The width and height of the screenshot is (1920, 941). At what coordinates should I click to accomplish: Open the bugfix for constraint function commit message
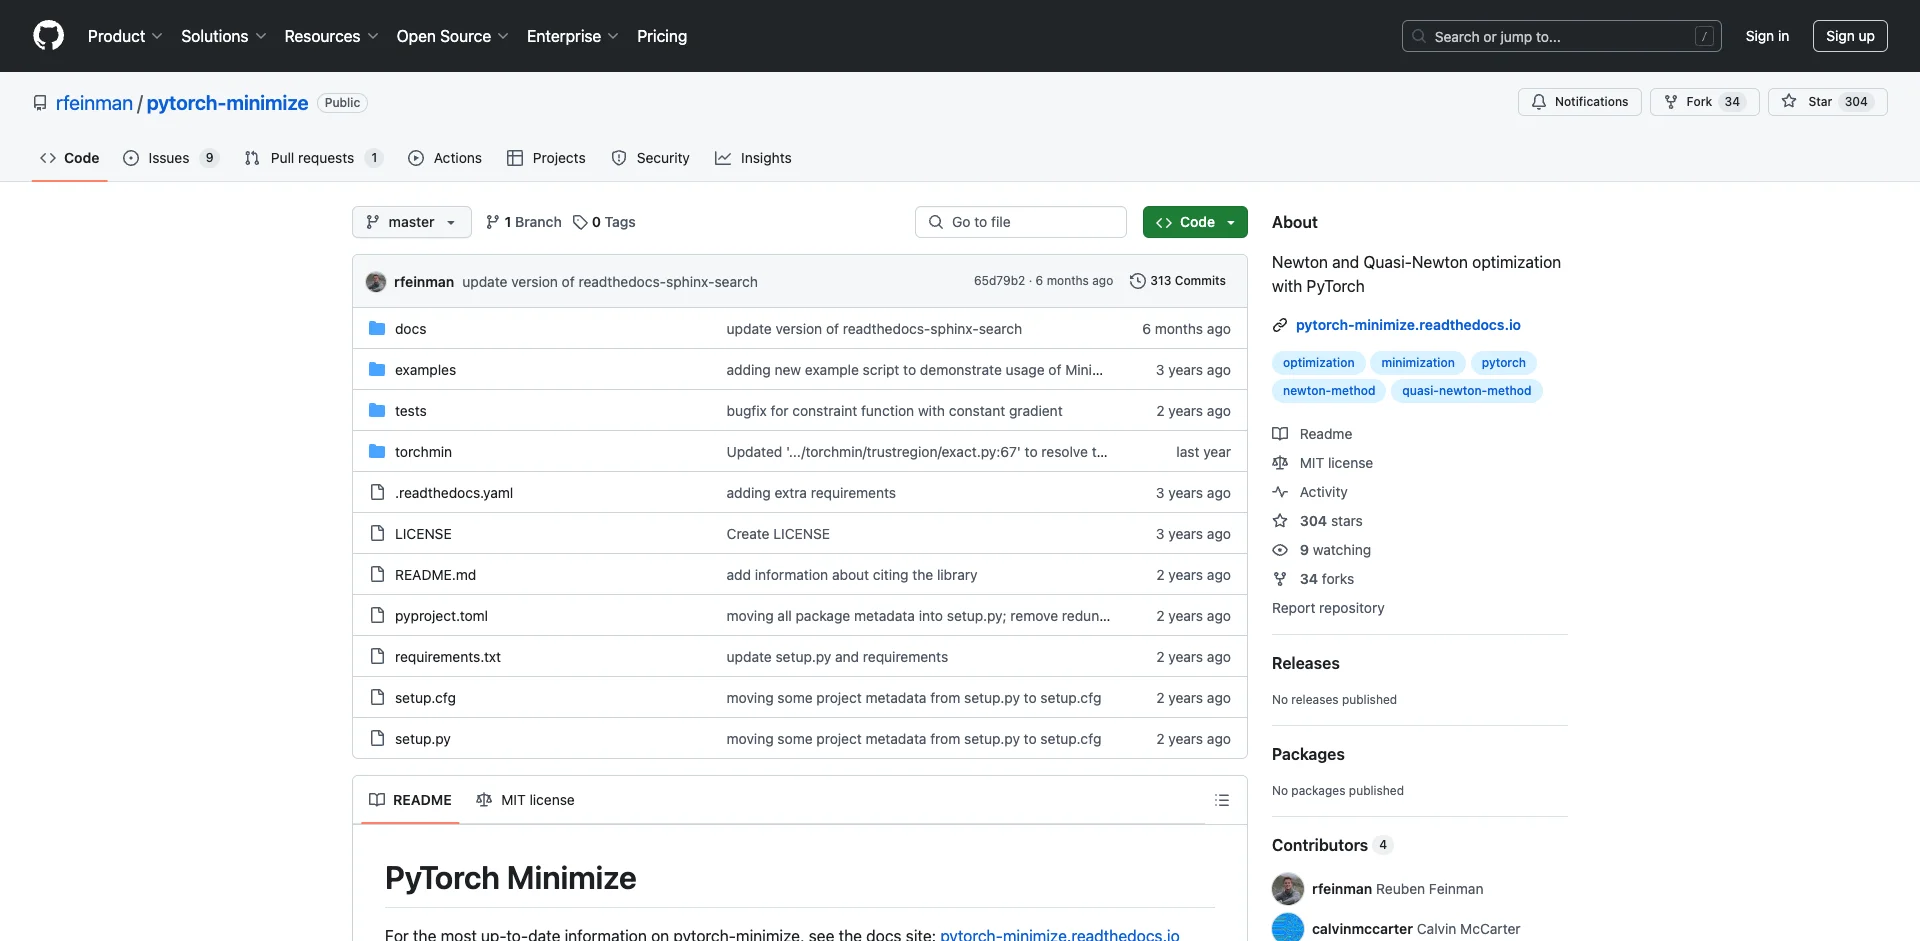tap(894, 411)
